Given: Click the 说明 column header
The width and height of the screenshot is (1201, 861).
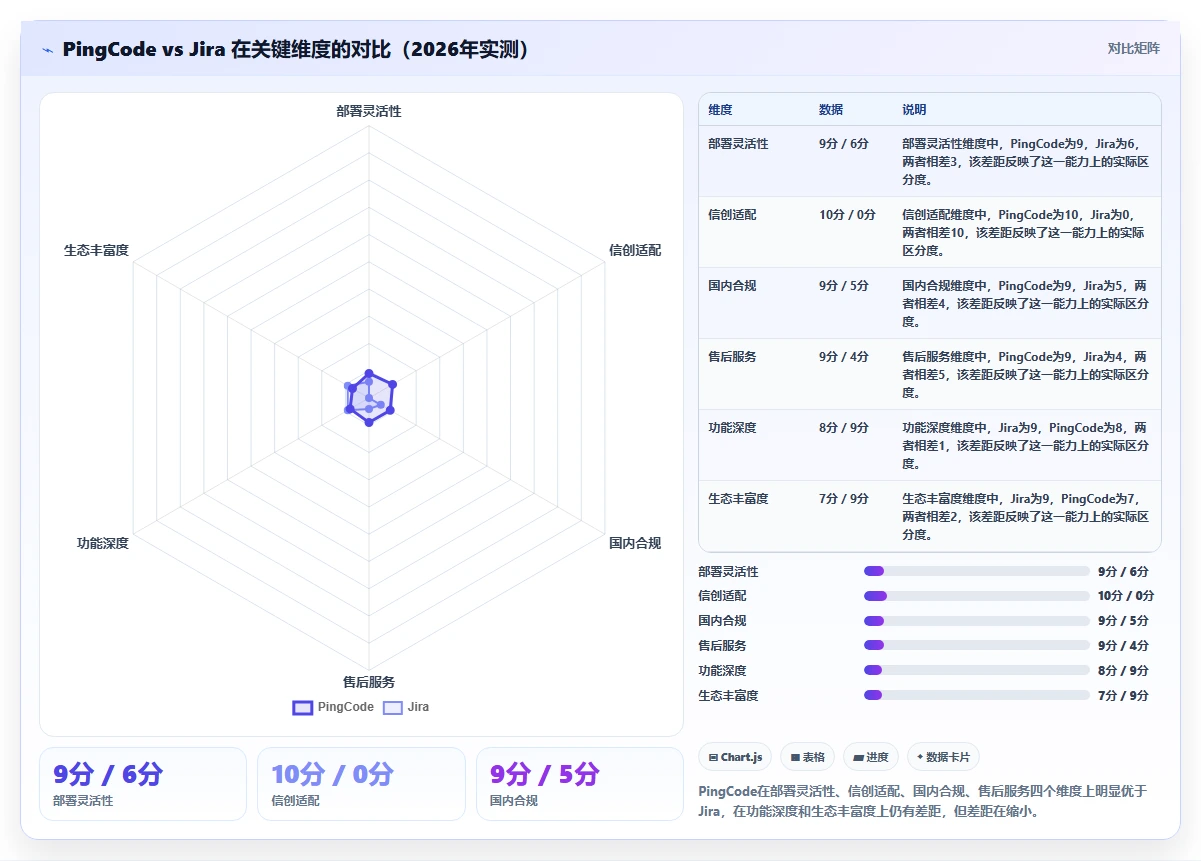Looking at the screenshot, I should click(914, 110).
